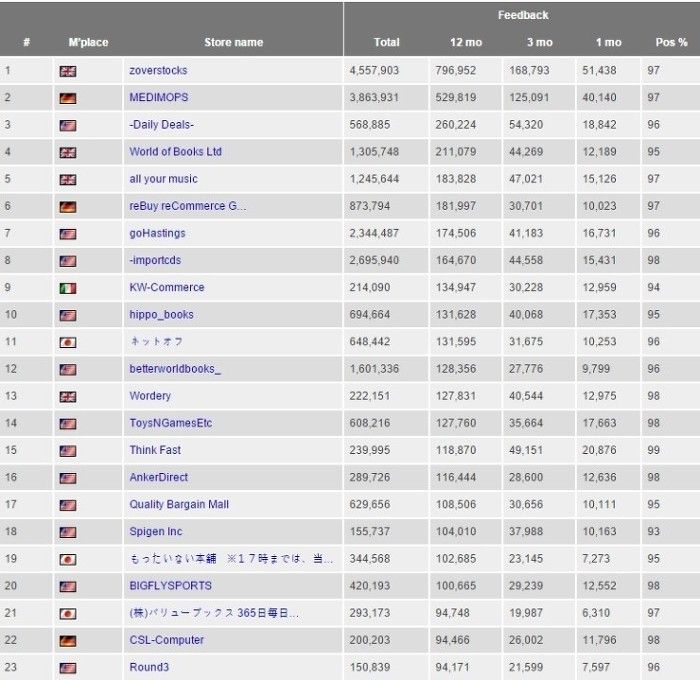The width and height of the screenshot is (700, 680).
Task: Click the German flag beside CSL-Computer
Action: pos(68,641)
